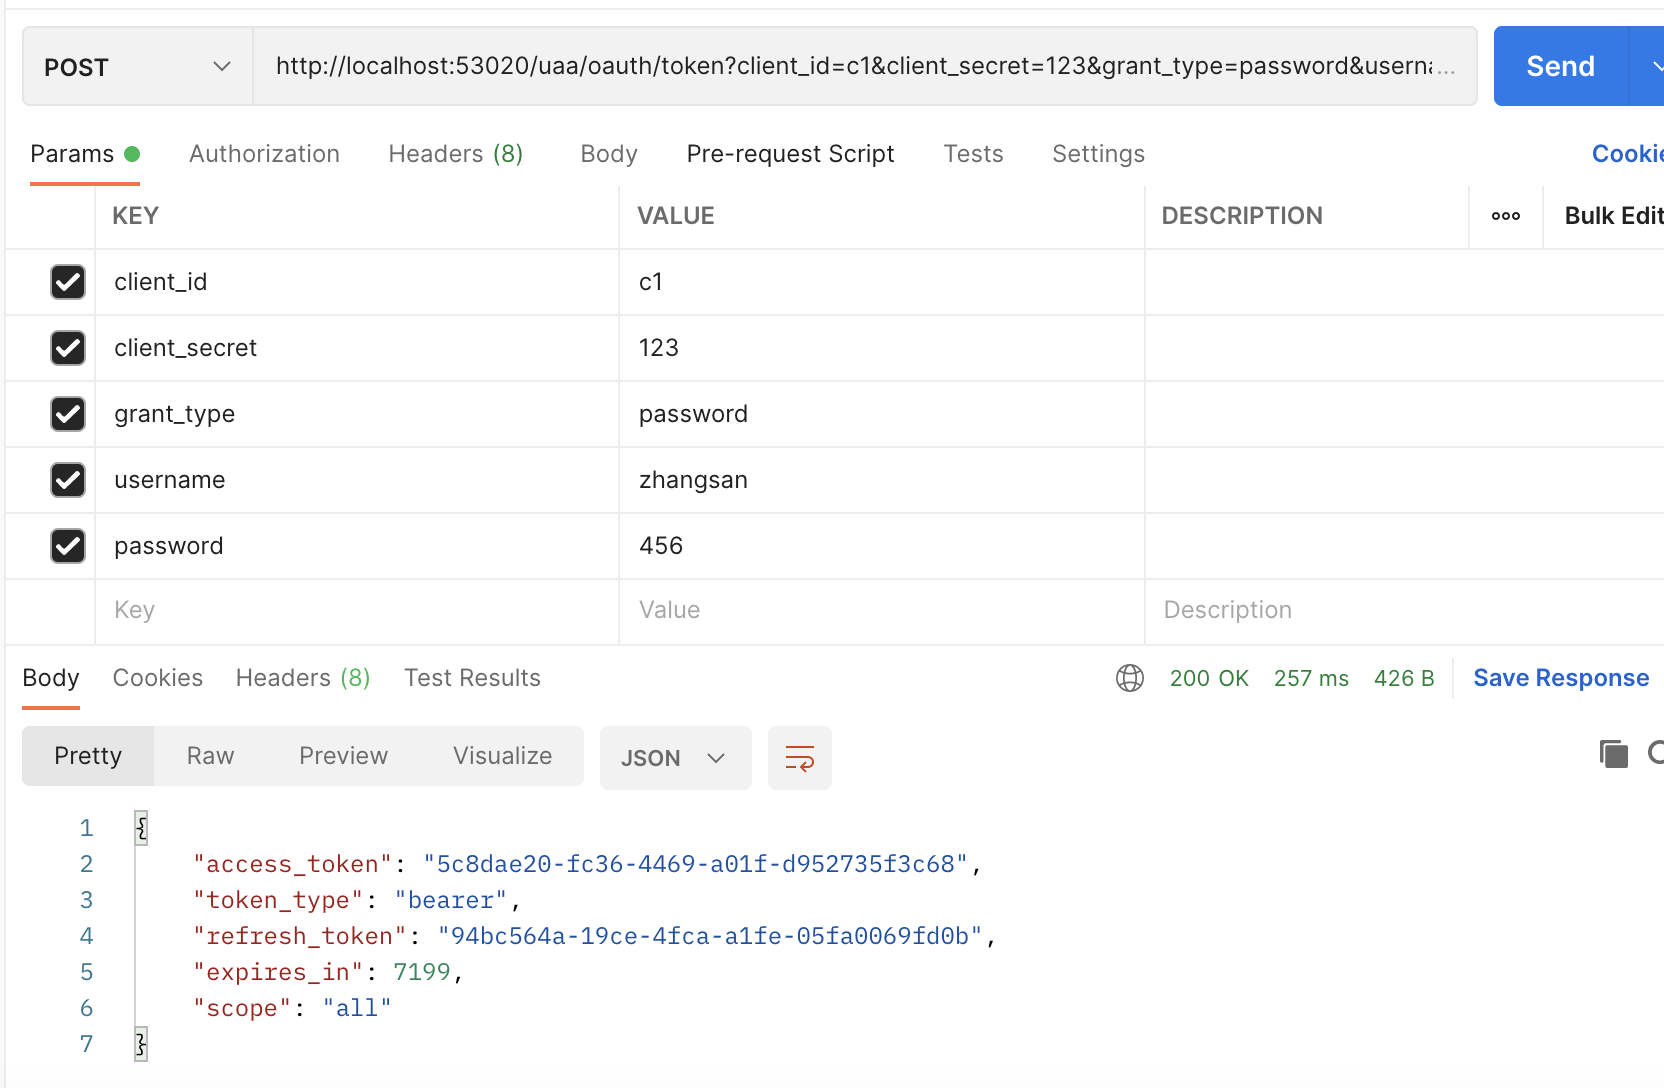Open the three-dot column options menu
Screen dimensions: 1664x1088
1506,216
